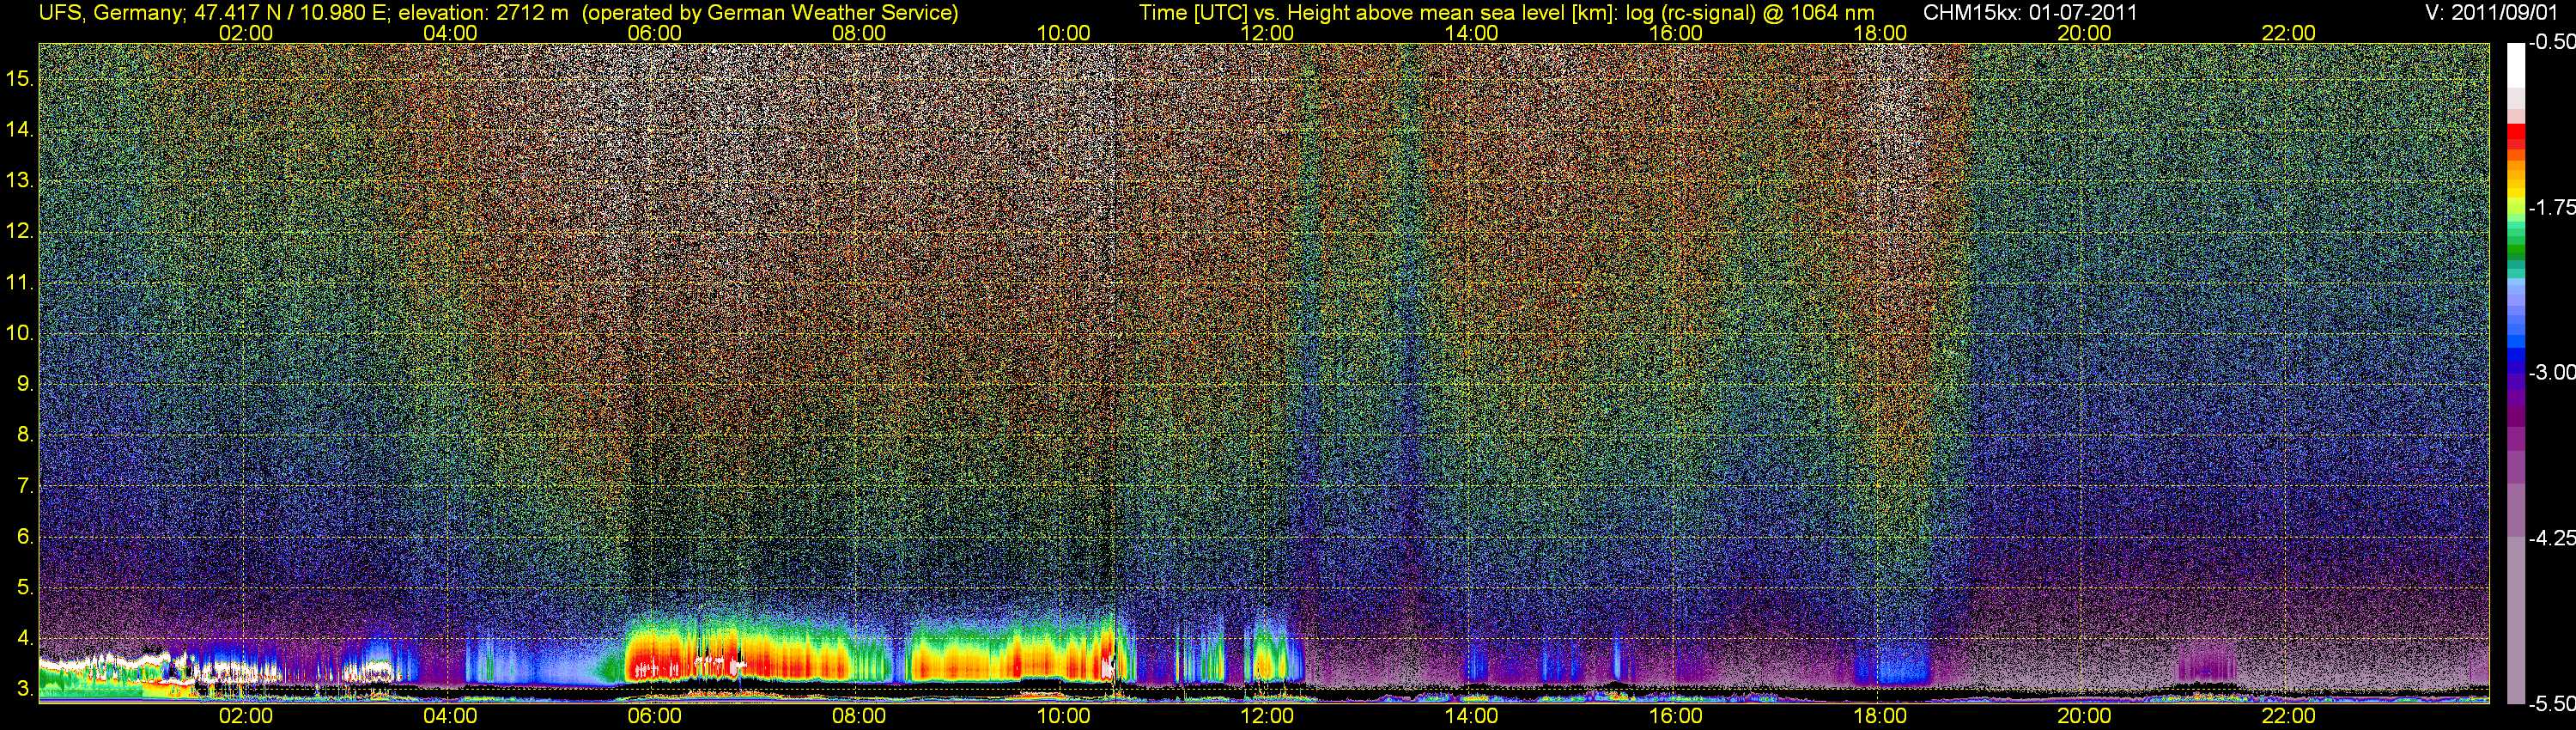Click the '06:00' label on the top time axis
2576x730 pixels.
click(x=654, y=33)
